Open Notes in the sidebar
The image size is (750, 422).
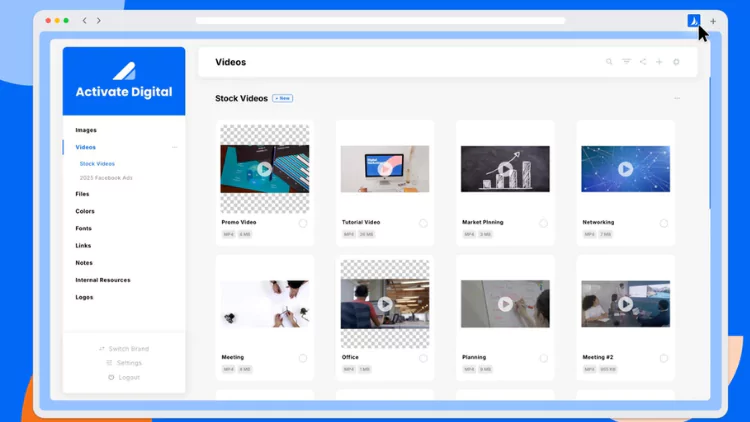click(x=84, y=263)
